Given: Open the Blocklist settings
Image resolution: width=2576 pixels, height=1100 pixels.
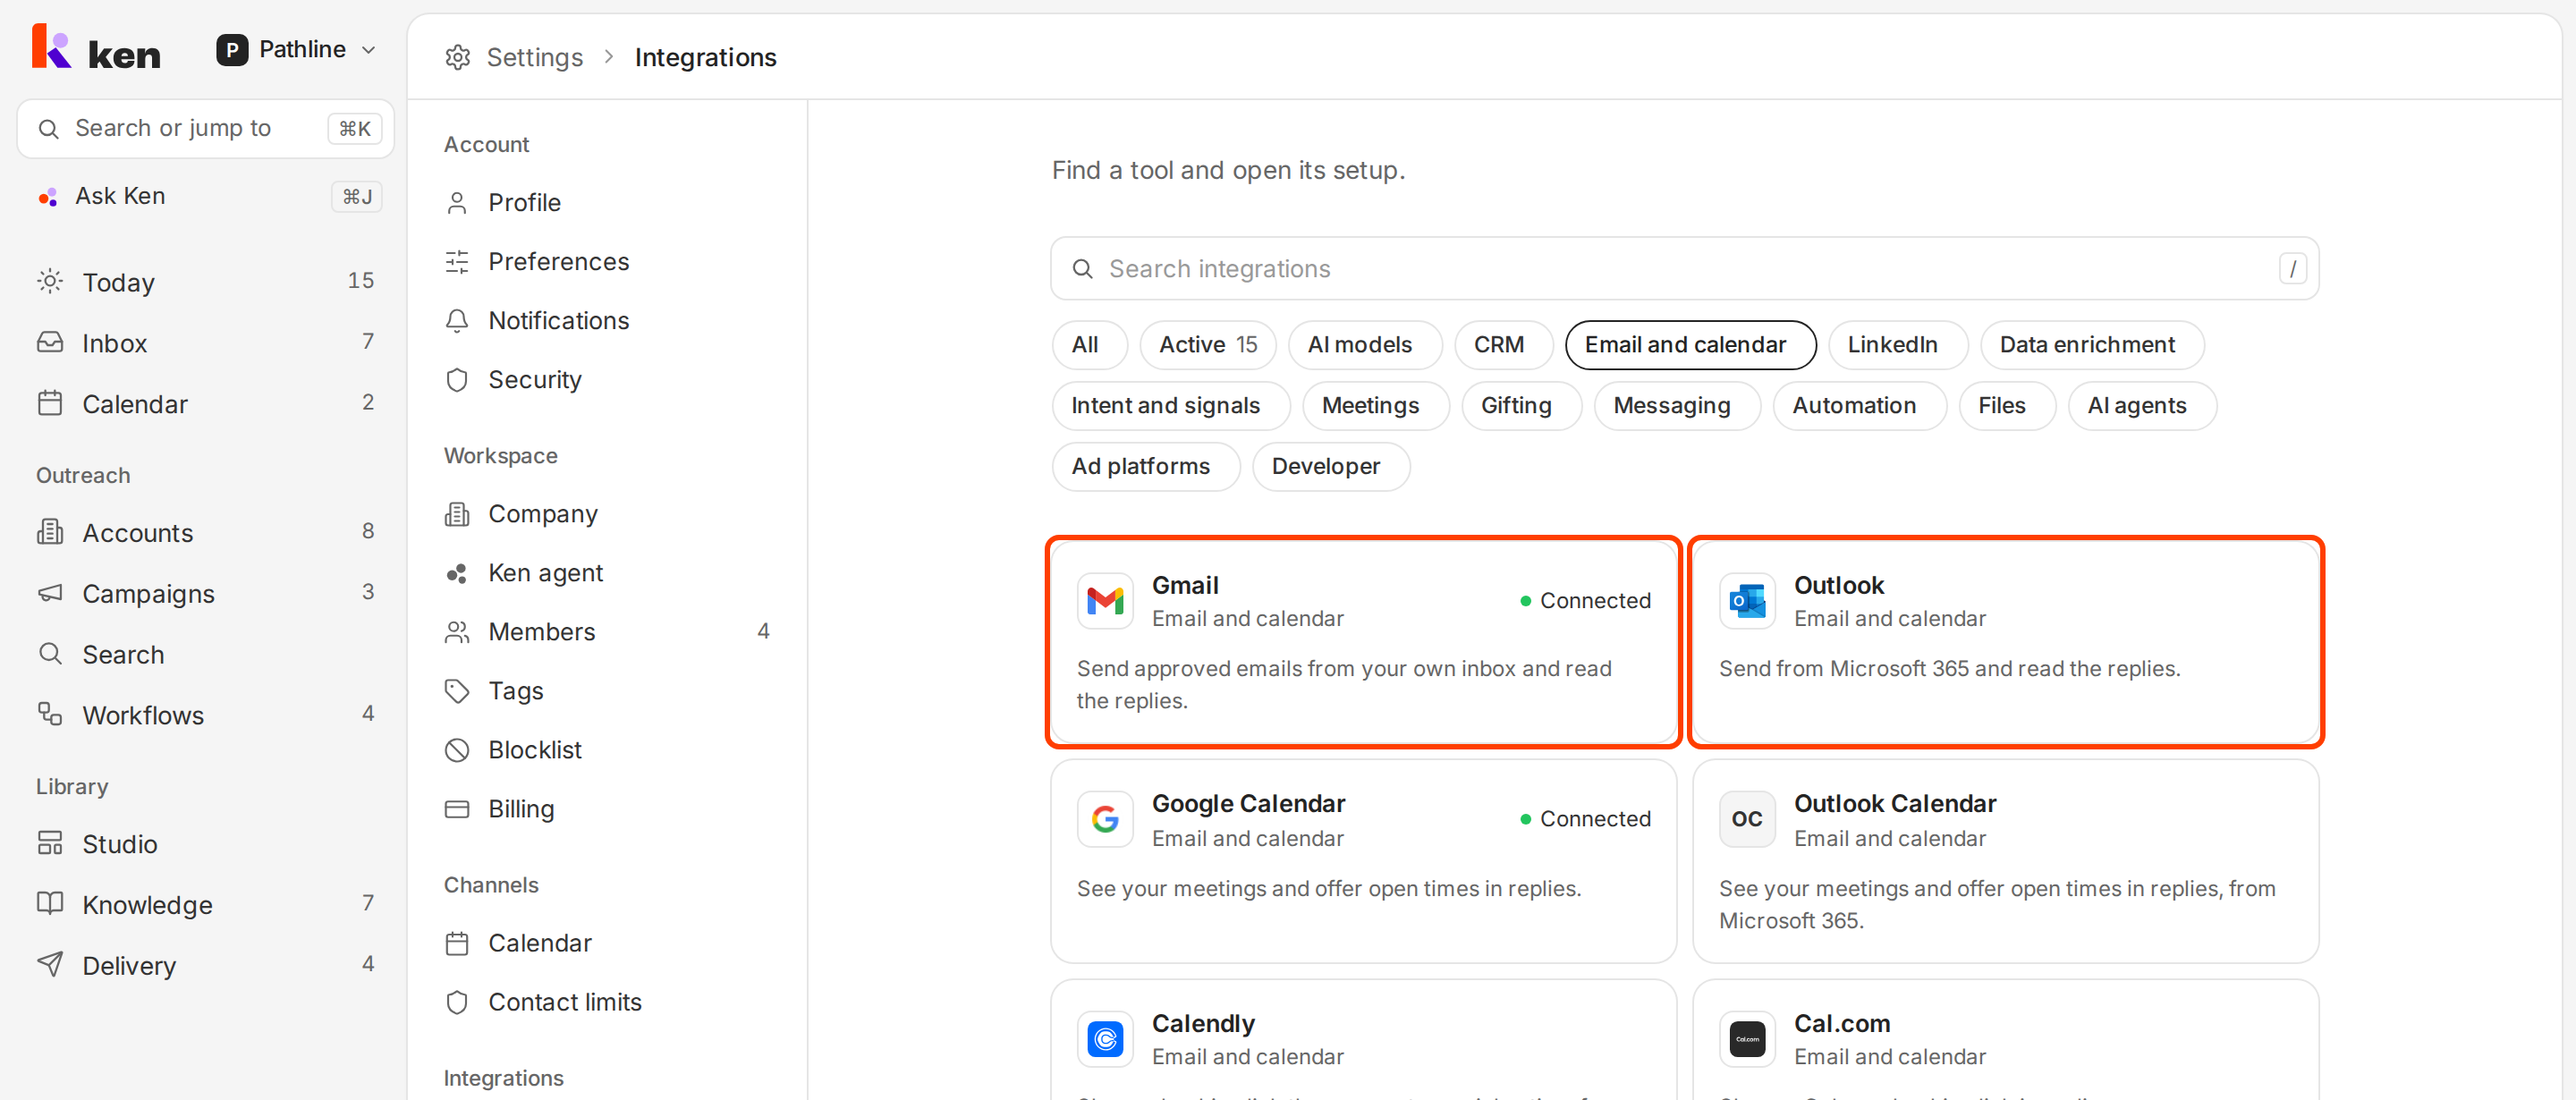Looking at the screenshot, I should tap(607, 750).
